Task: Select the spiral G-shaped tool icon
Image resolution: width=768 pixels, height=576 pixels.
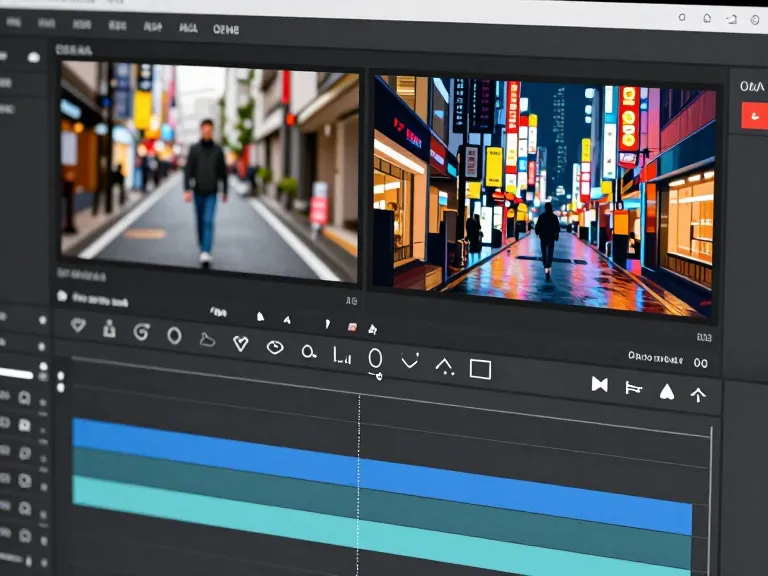Action: [142, 332]
